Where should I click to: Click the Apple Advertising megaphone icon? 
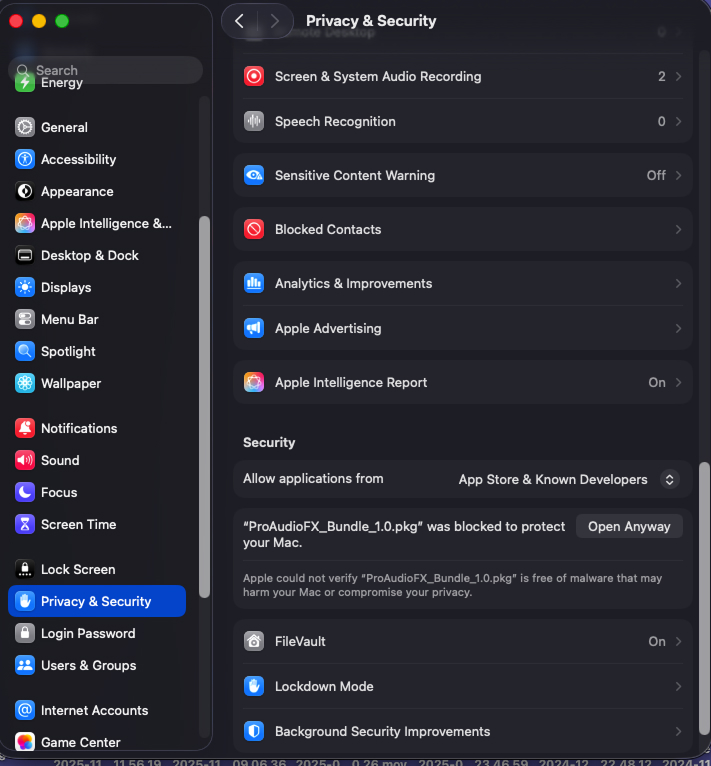254,329
